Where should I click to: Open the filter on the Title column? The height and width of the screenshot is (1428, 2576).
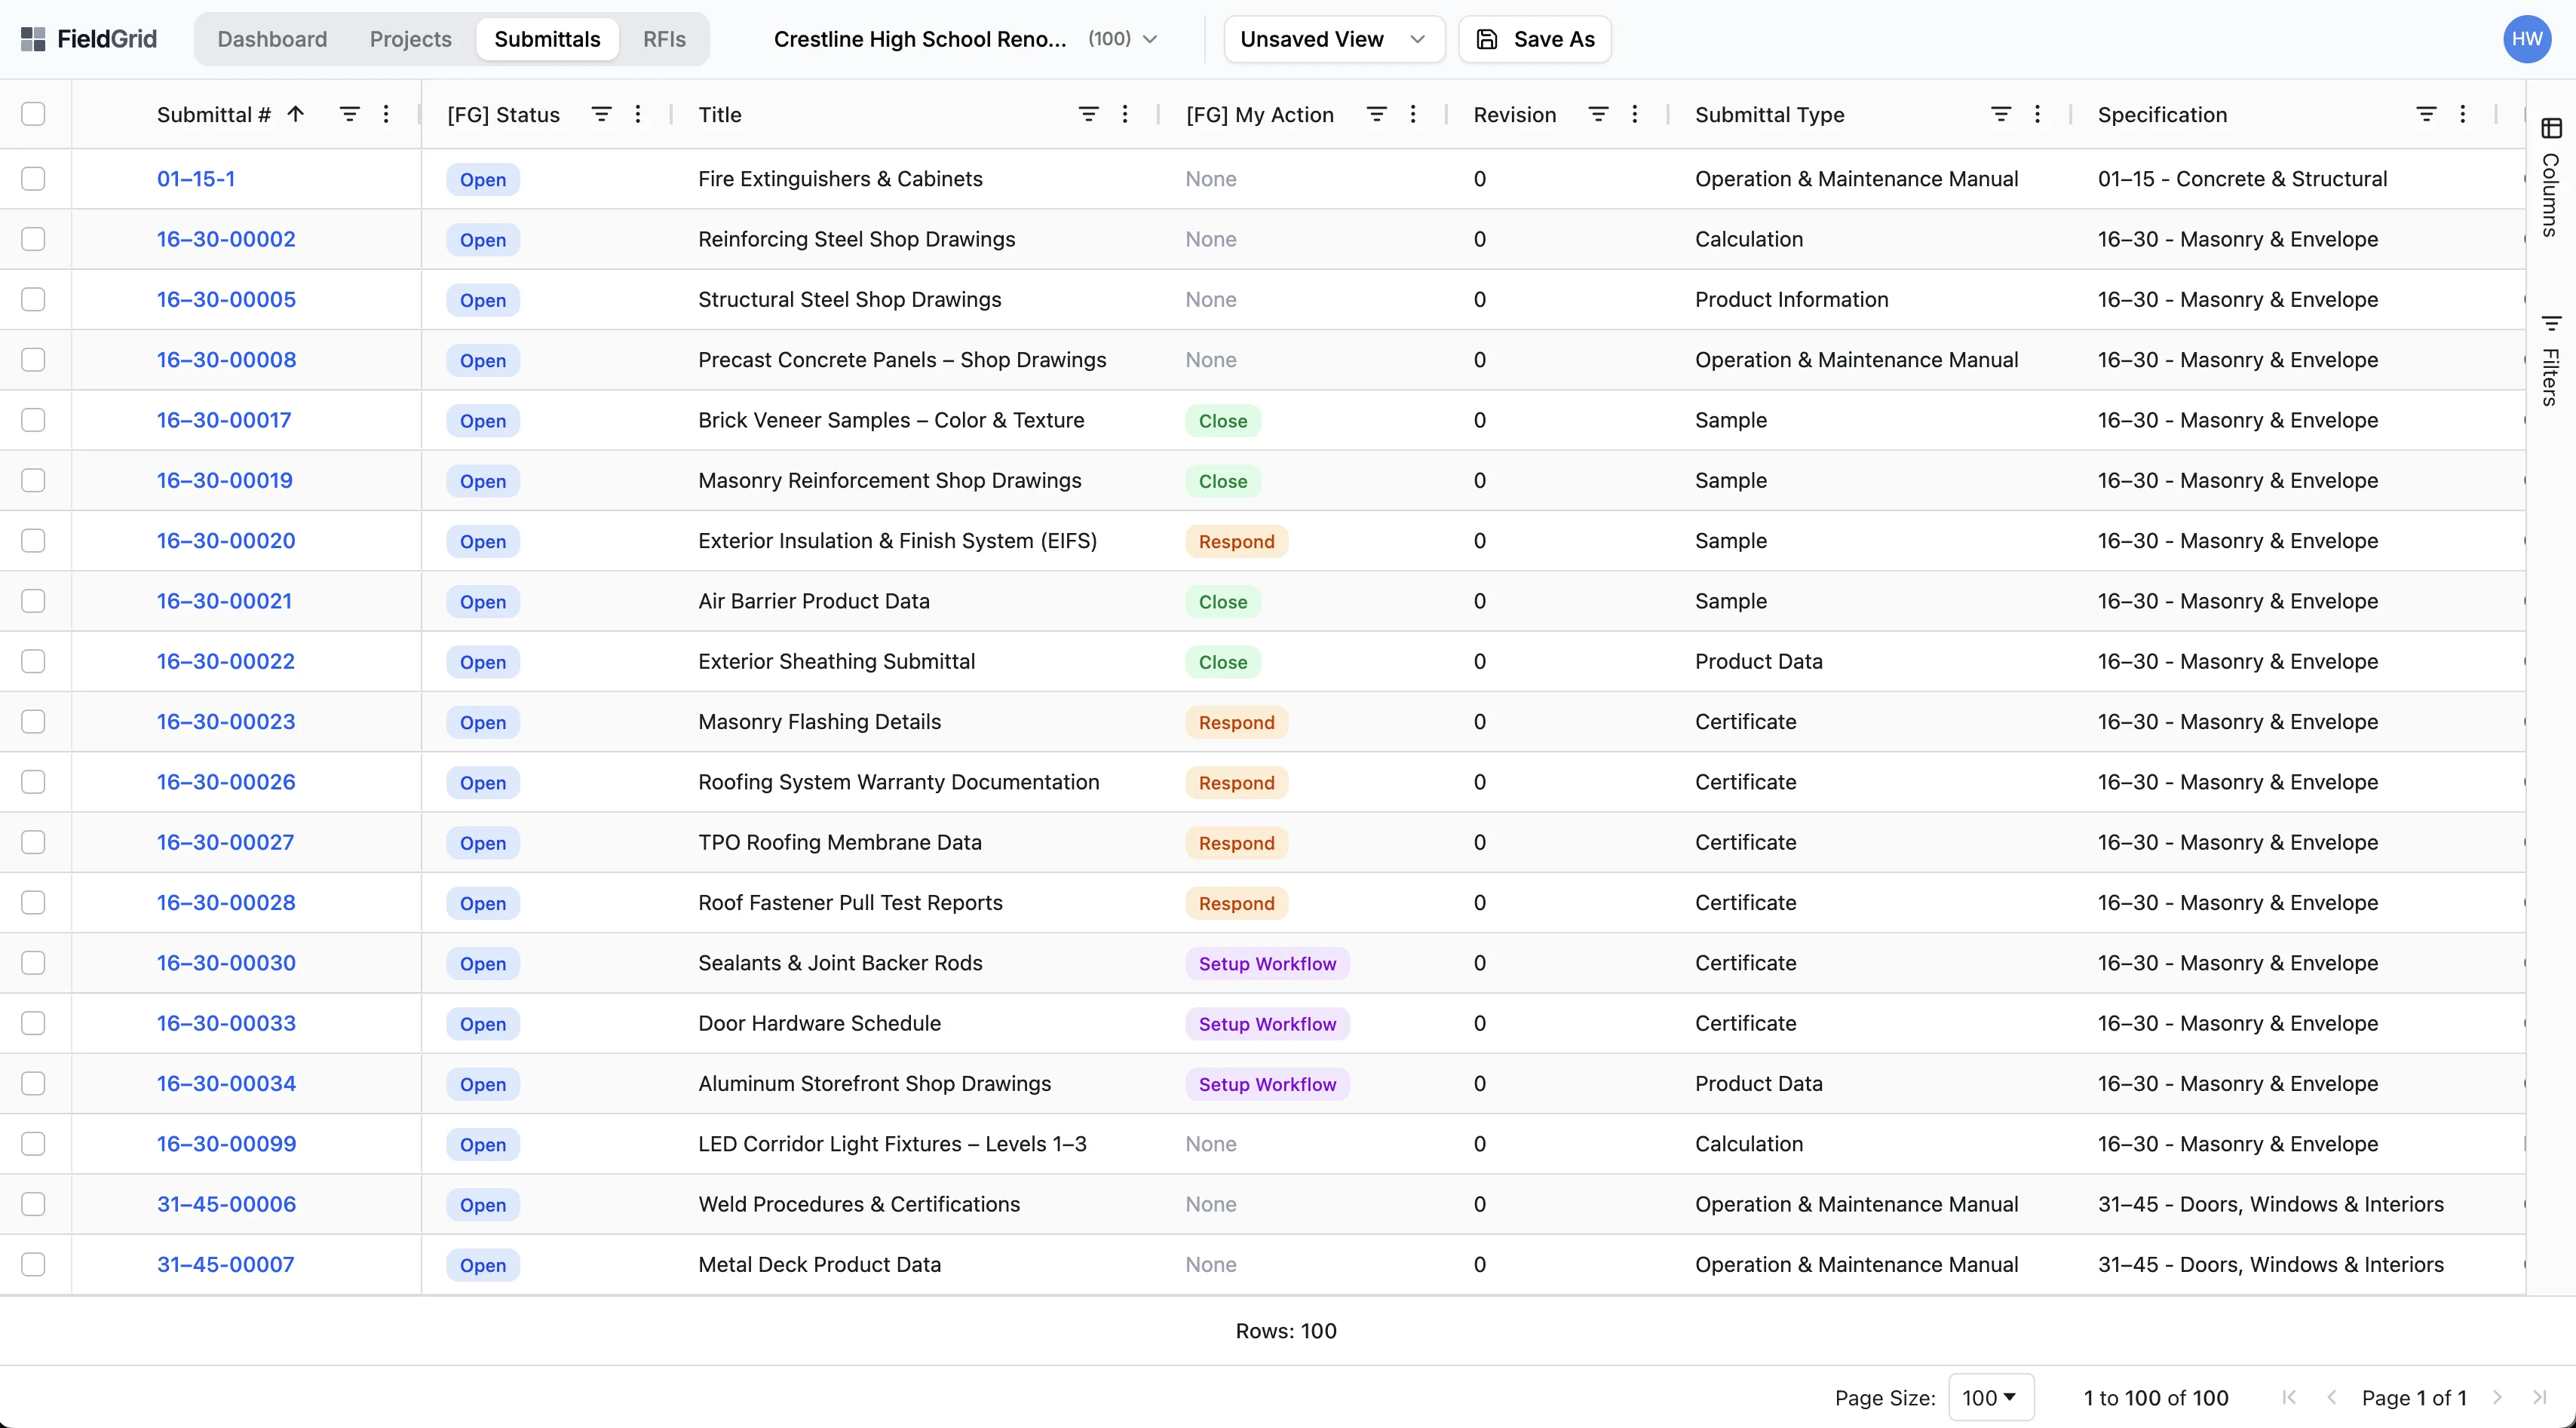point(1089,113)
